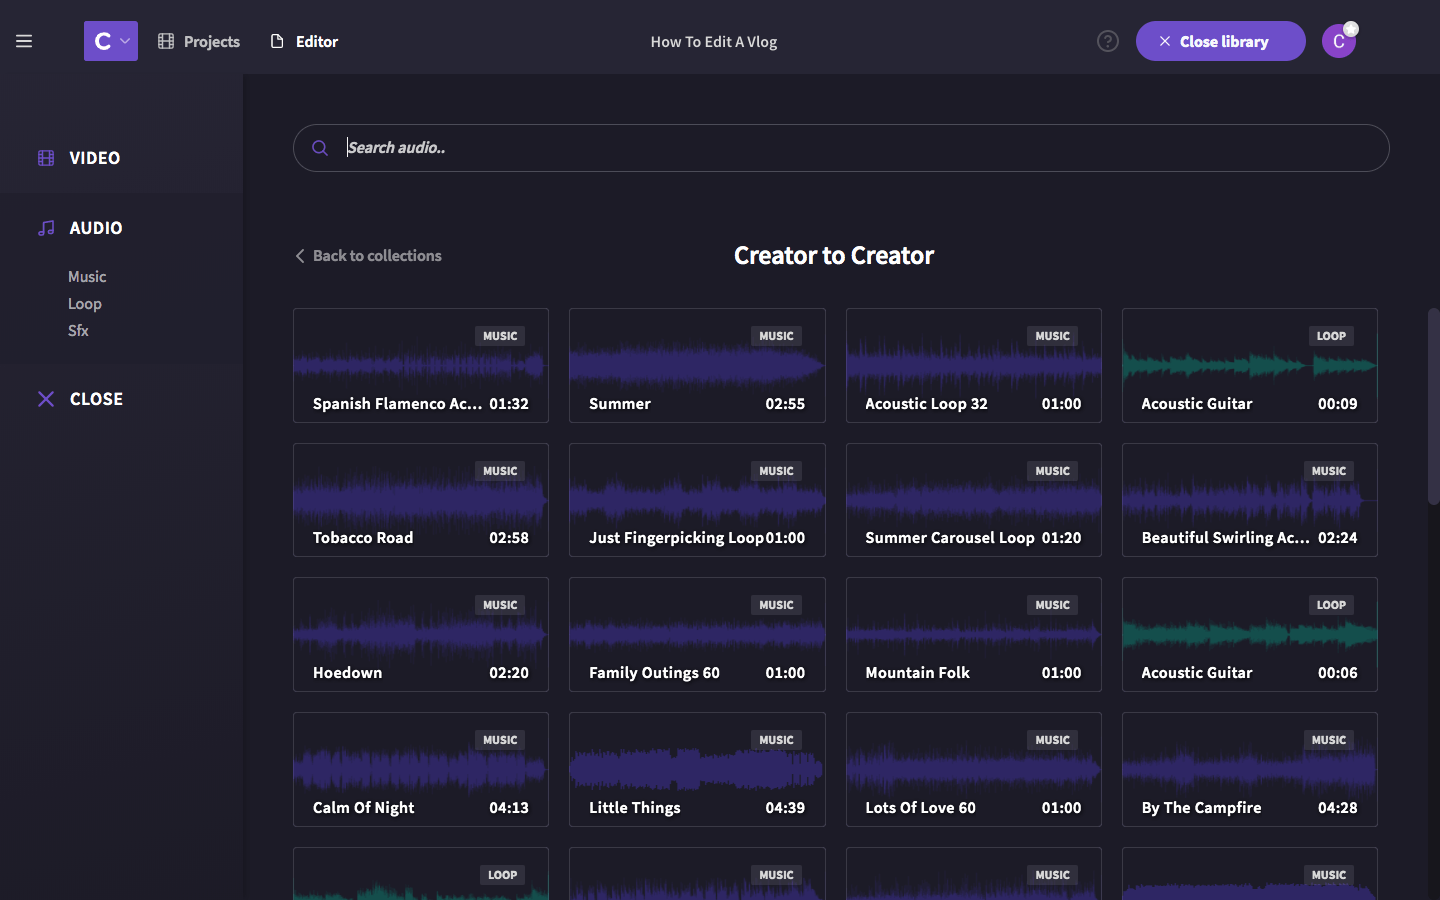Go to Projects

point(199,41)
